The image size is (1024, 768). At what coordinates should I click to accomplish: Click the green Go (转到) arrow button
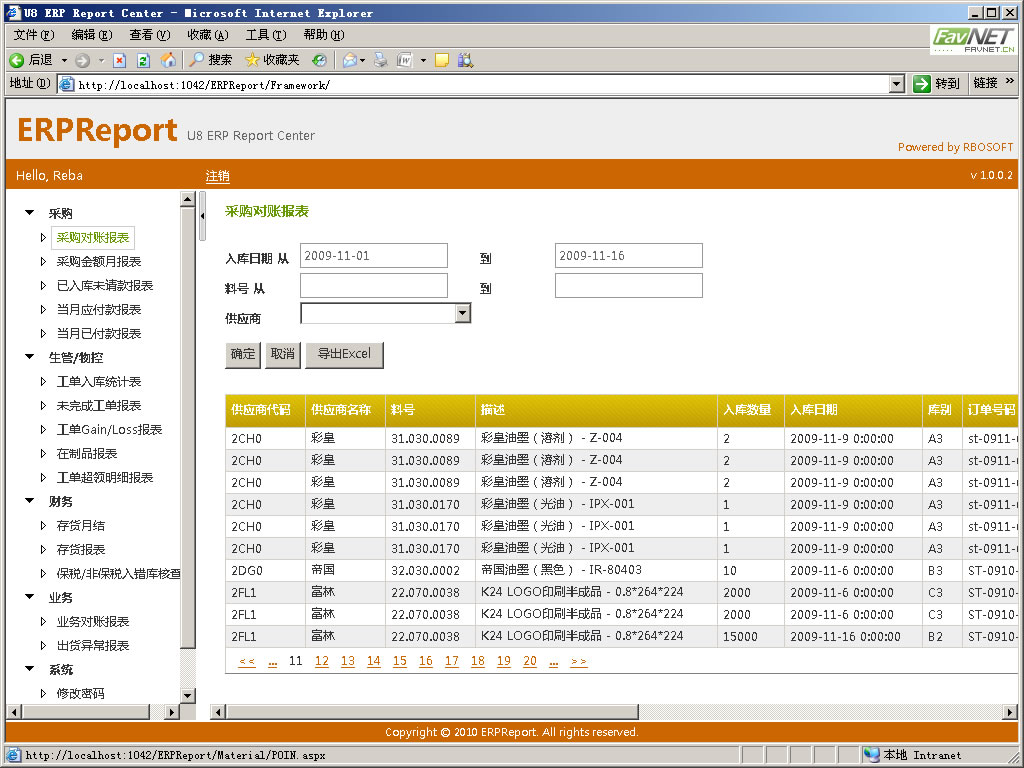tap(921, 84)
